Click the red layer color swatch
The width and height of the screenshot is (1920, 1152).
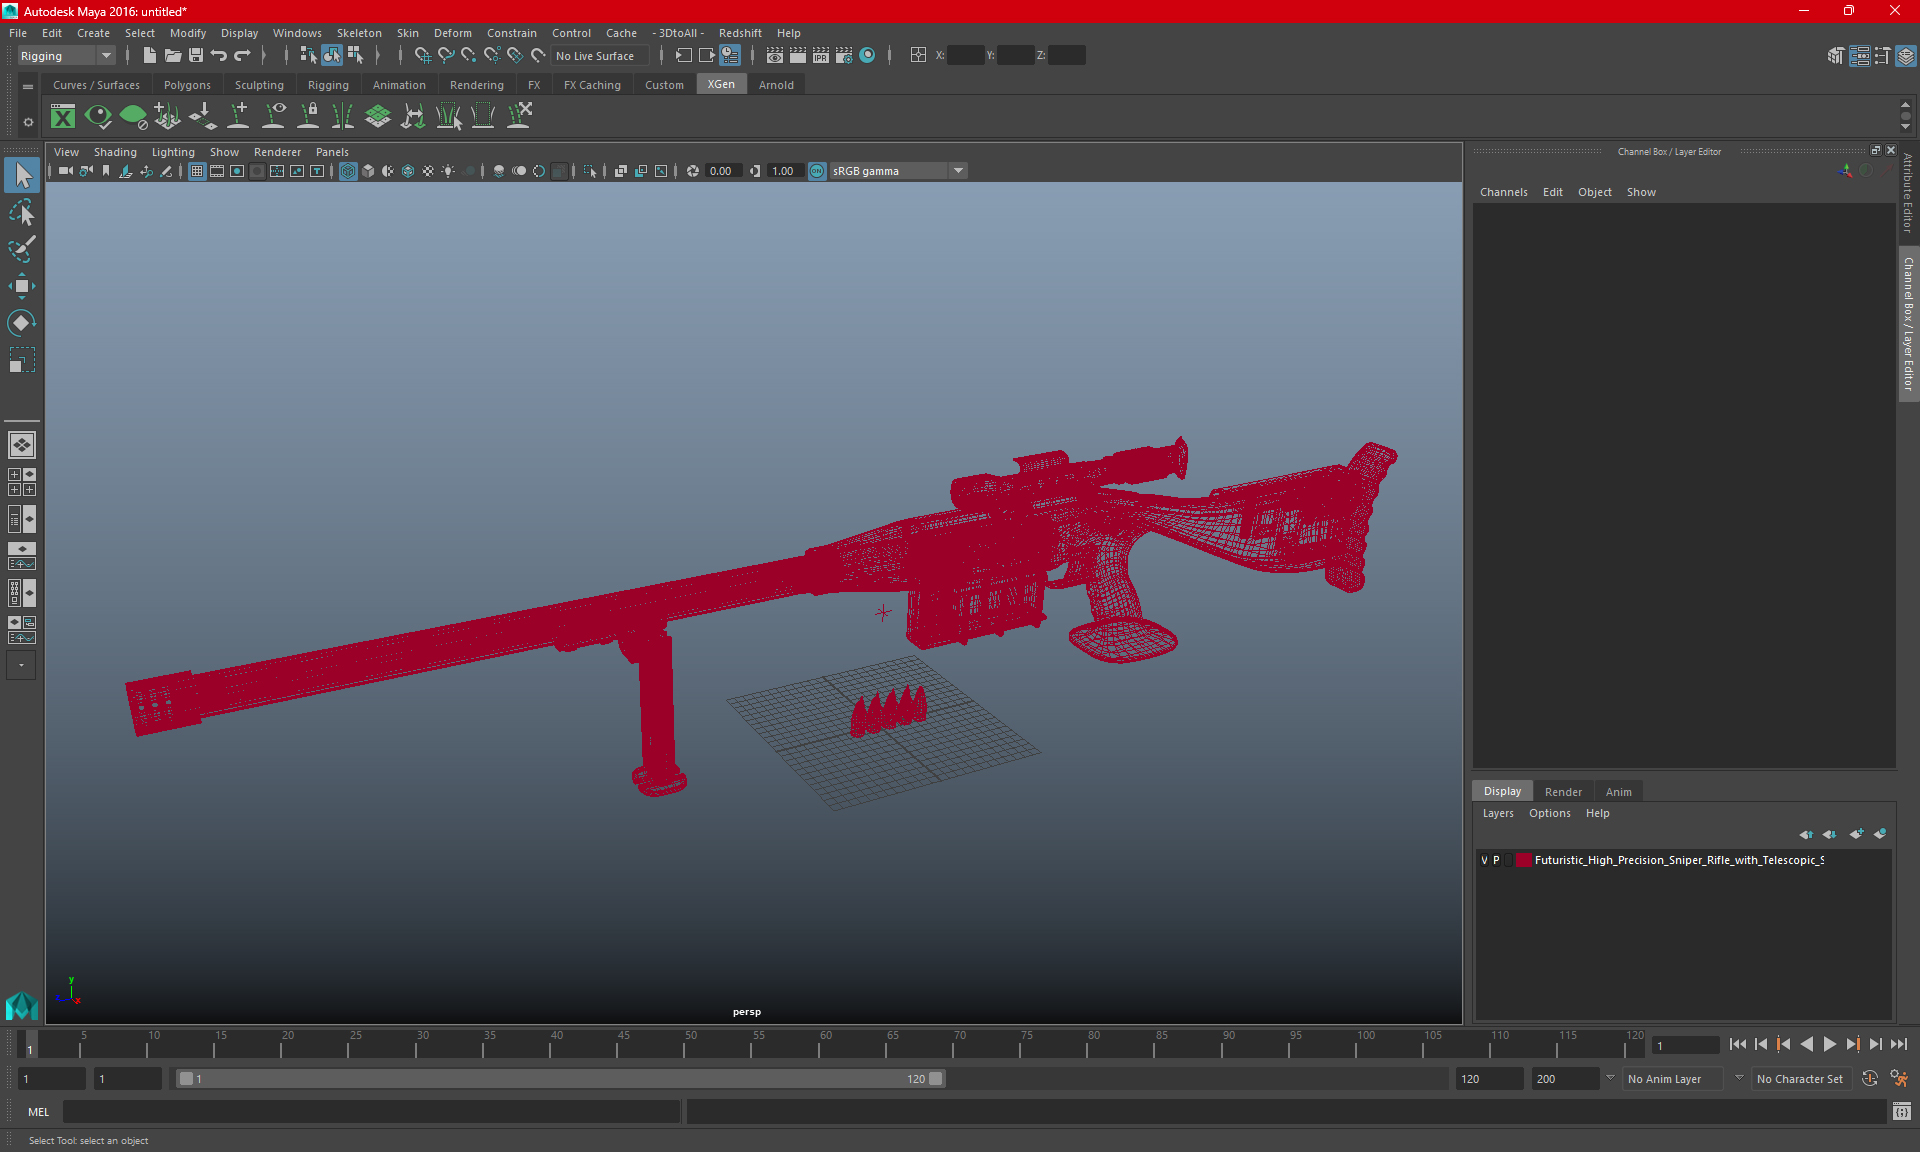(1523, 860)
